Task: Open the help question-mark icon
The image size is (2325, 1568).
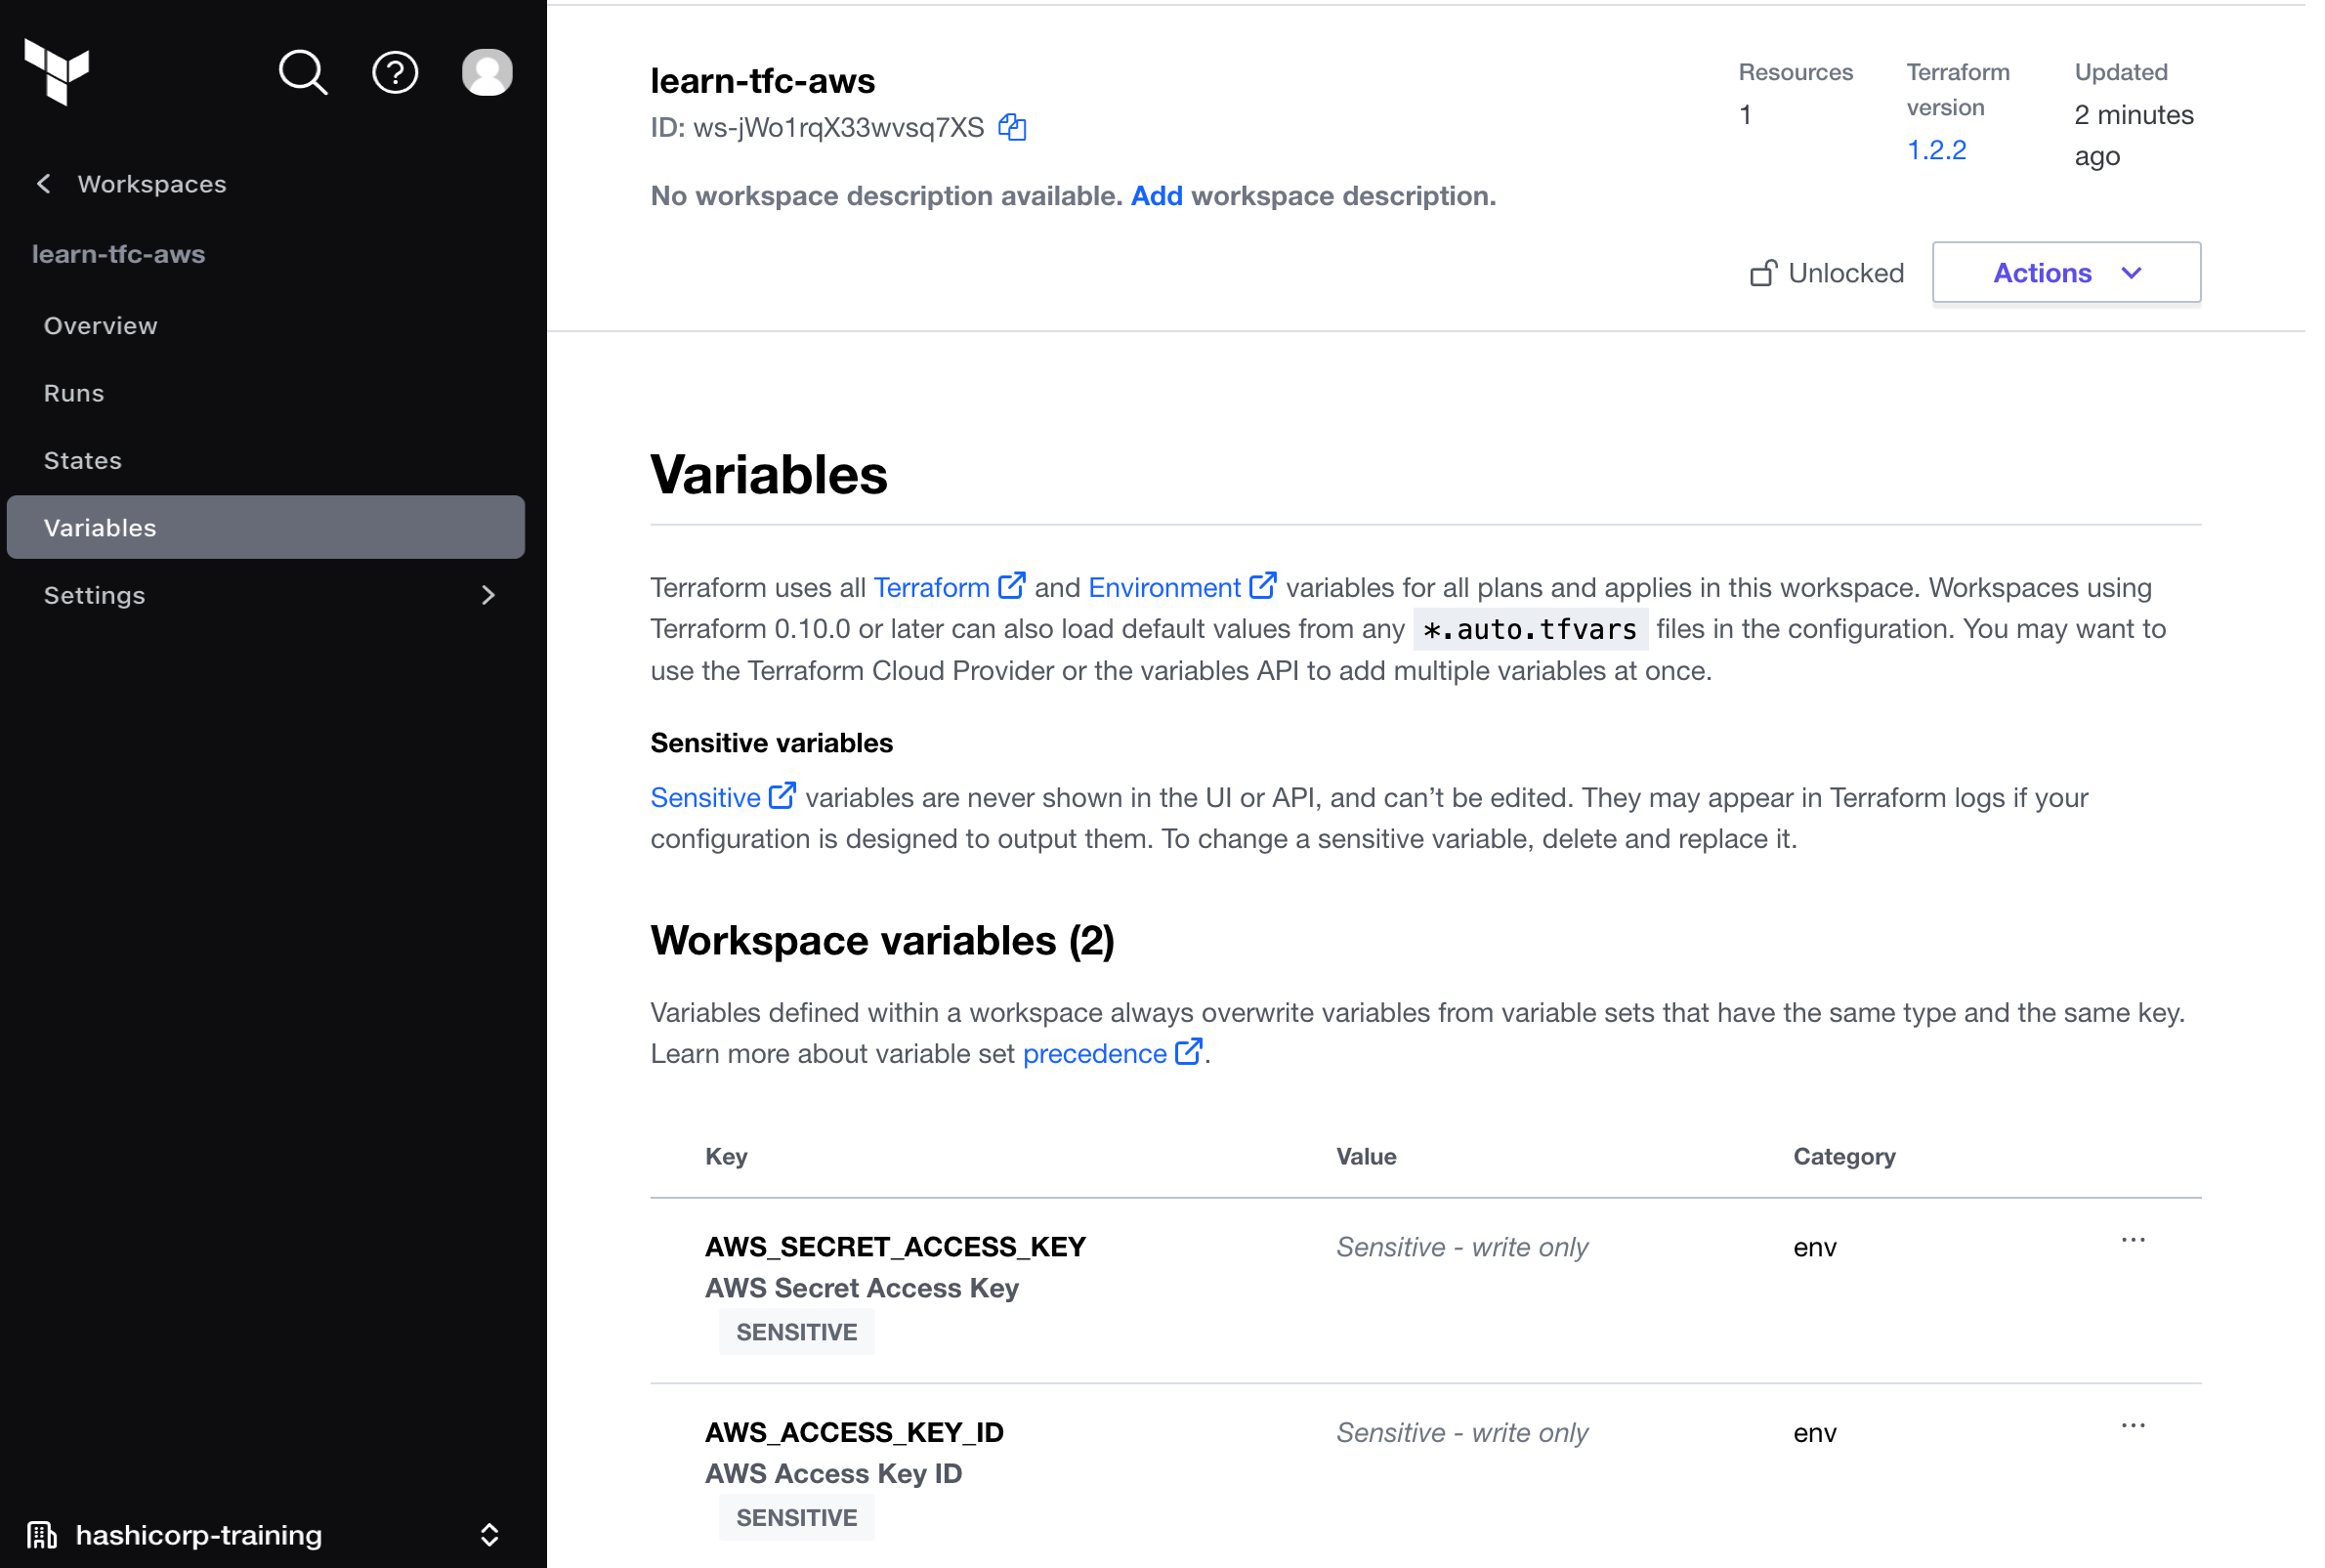Action: (x=395, y=72)
